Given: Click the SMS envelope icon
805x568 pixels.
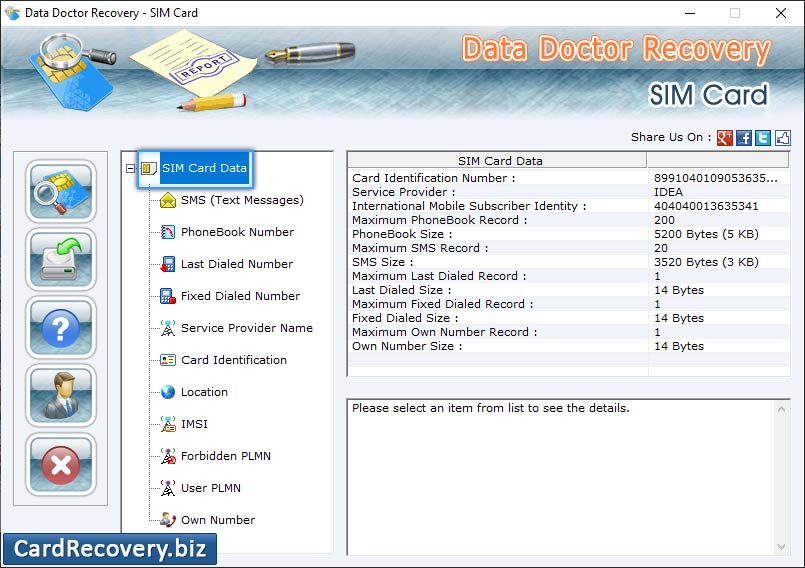Looking at the screenshot, I should pyautogui.click(x=168, y=200).
